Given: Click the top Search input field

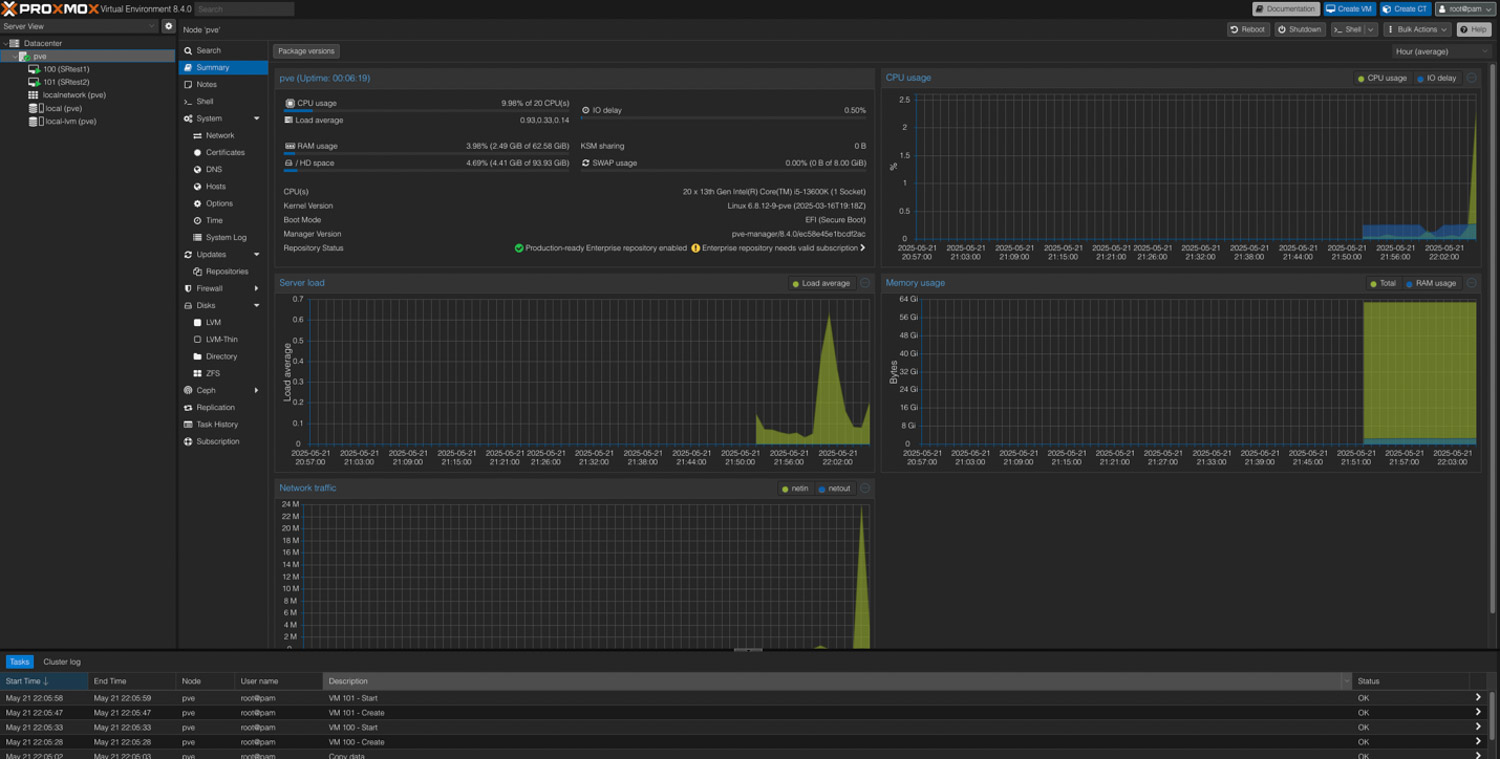Looking at the screenshot, I should 244,9.
